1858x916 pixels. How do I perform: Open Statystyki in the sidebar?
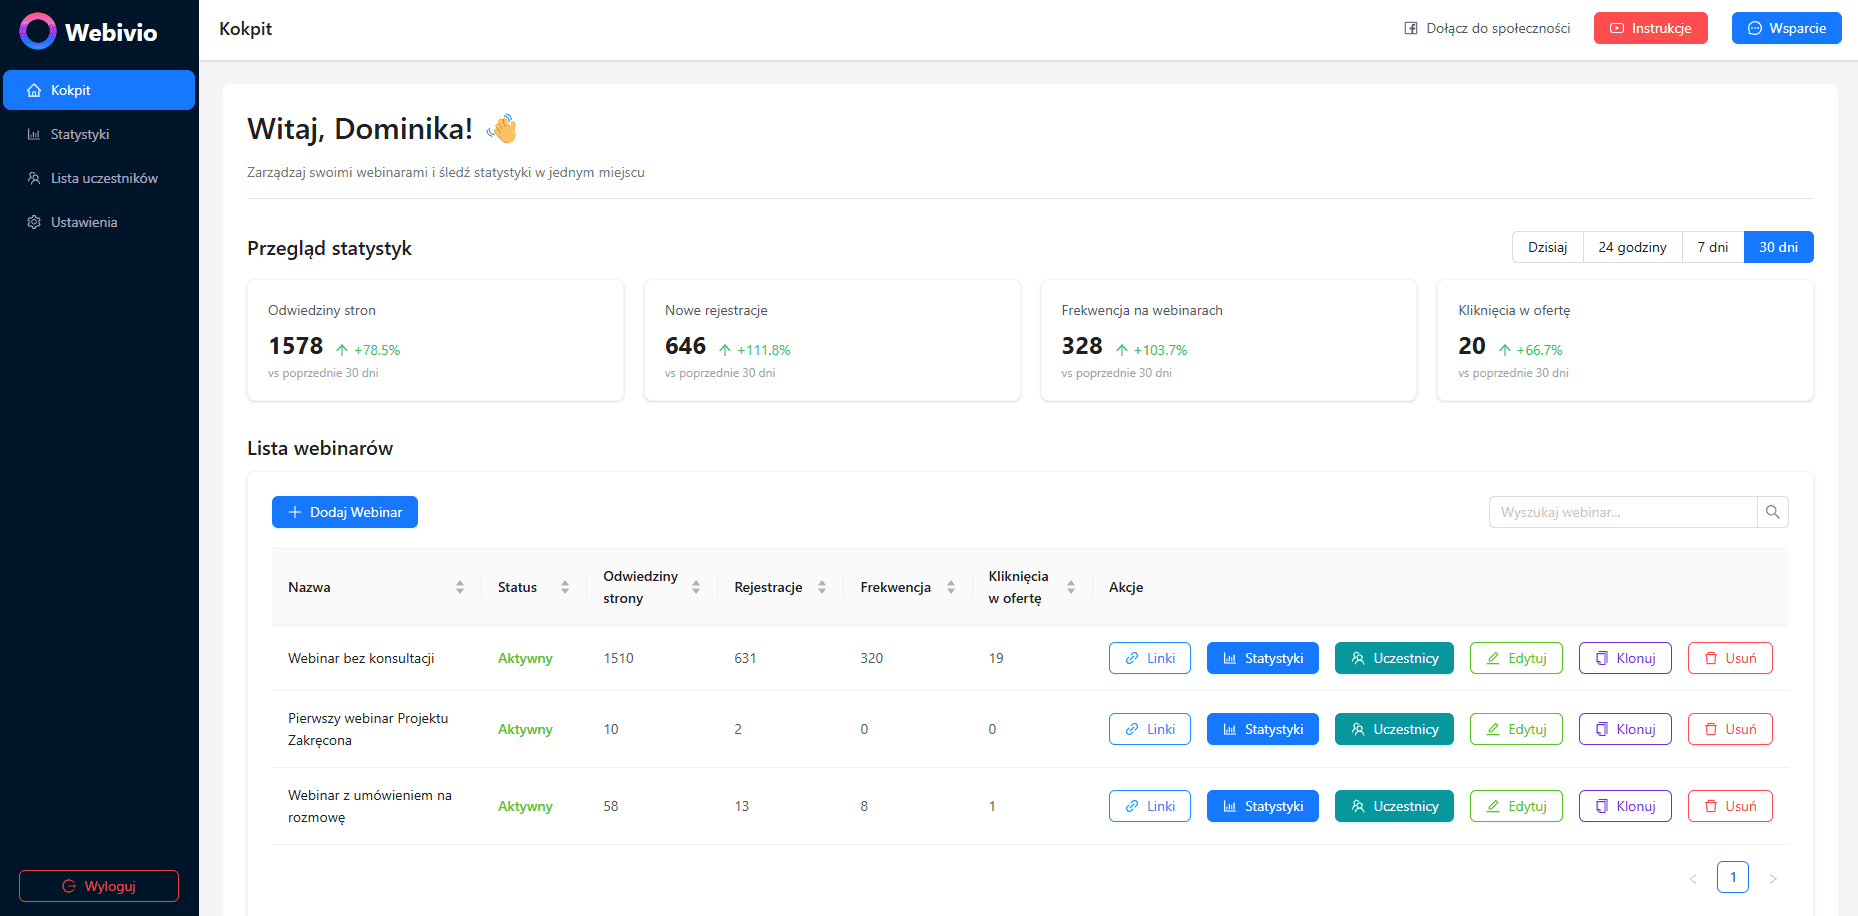click(x=80, y=134)
